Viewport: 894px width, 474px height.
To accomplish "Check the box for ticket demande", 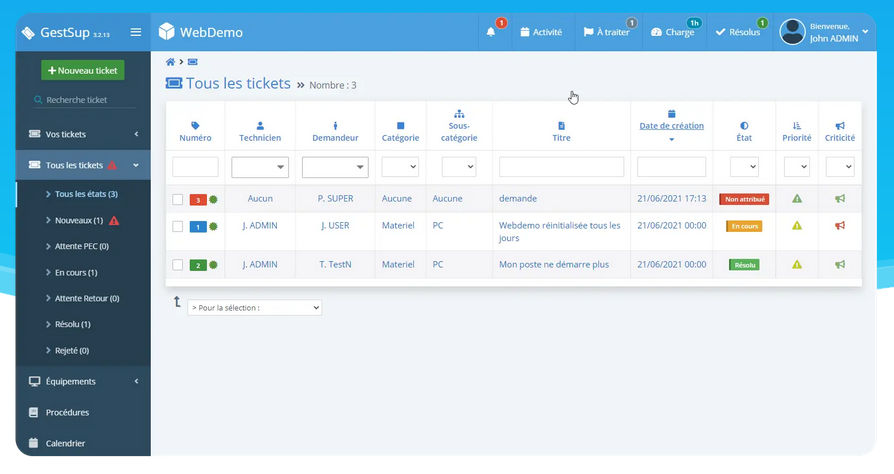I will coord(178,199).
